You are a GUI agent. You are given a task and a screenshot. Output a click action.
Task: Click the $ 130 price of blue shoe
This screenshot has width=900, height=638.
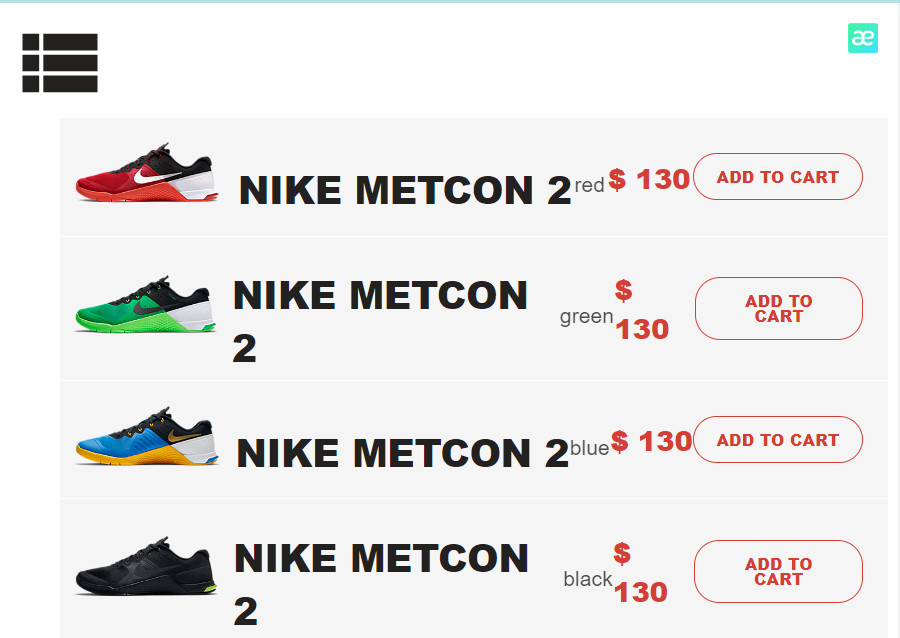(x=651, y=441)
